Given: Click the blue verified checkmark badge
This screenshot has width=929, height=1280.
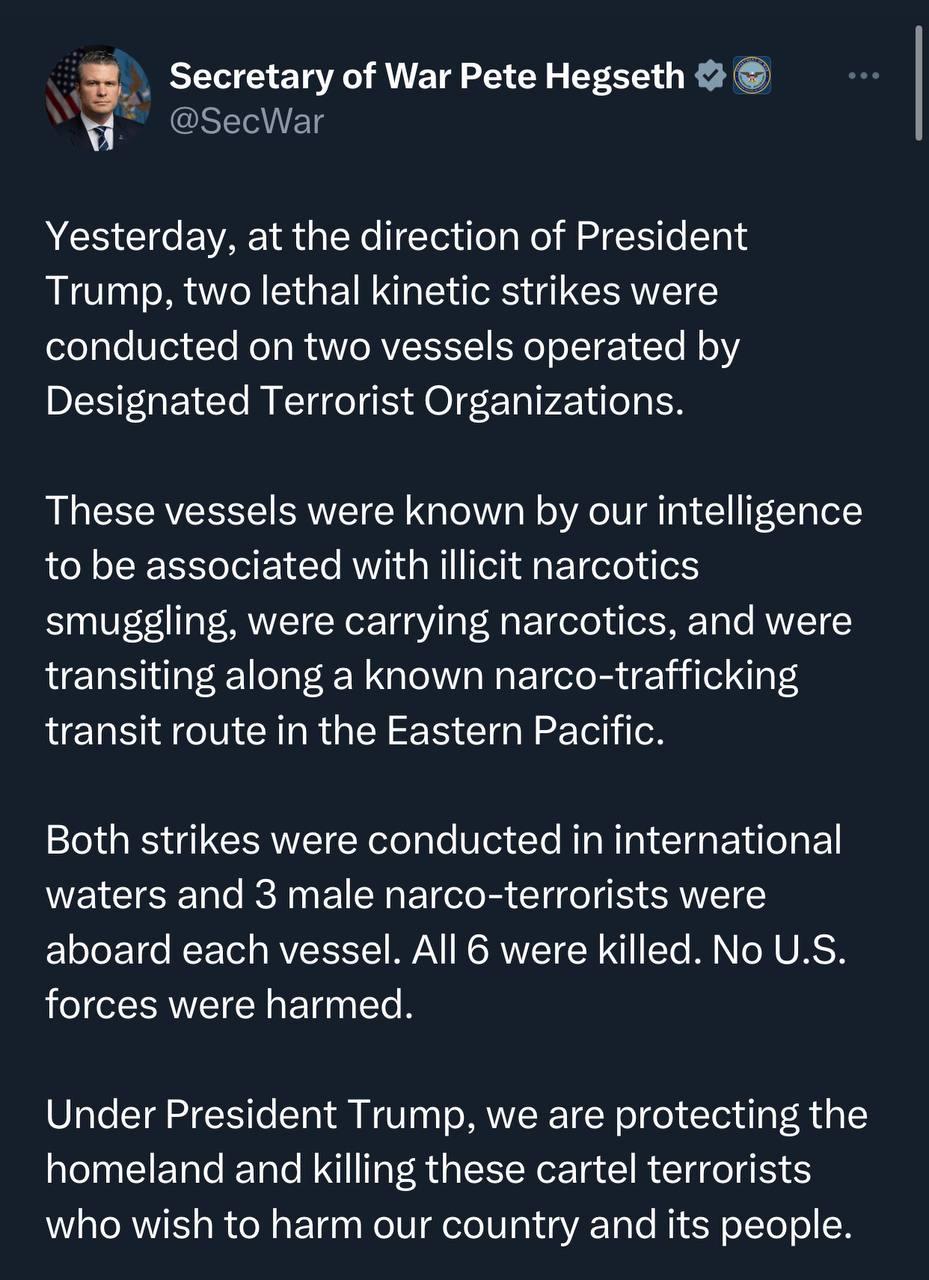Looking at the screenshot, I should 709,76.
